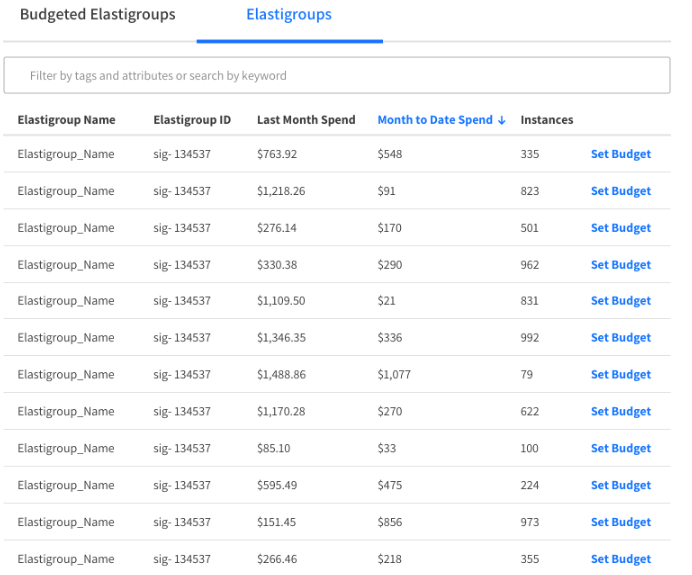The width and height of the screenshot is (692, 575).
Task: Set Budget for the row with 973 instances
Action: pos(620,522)
